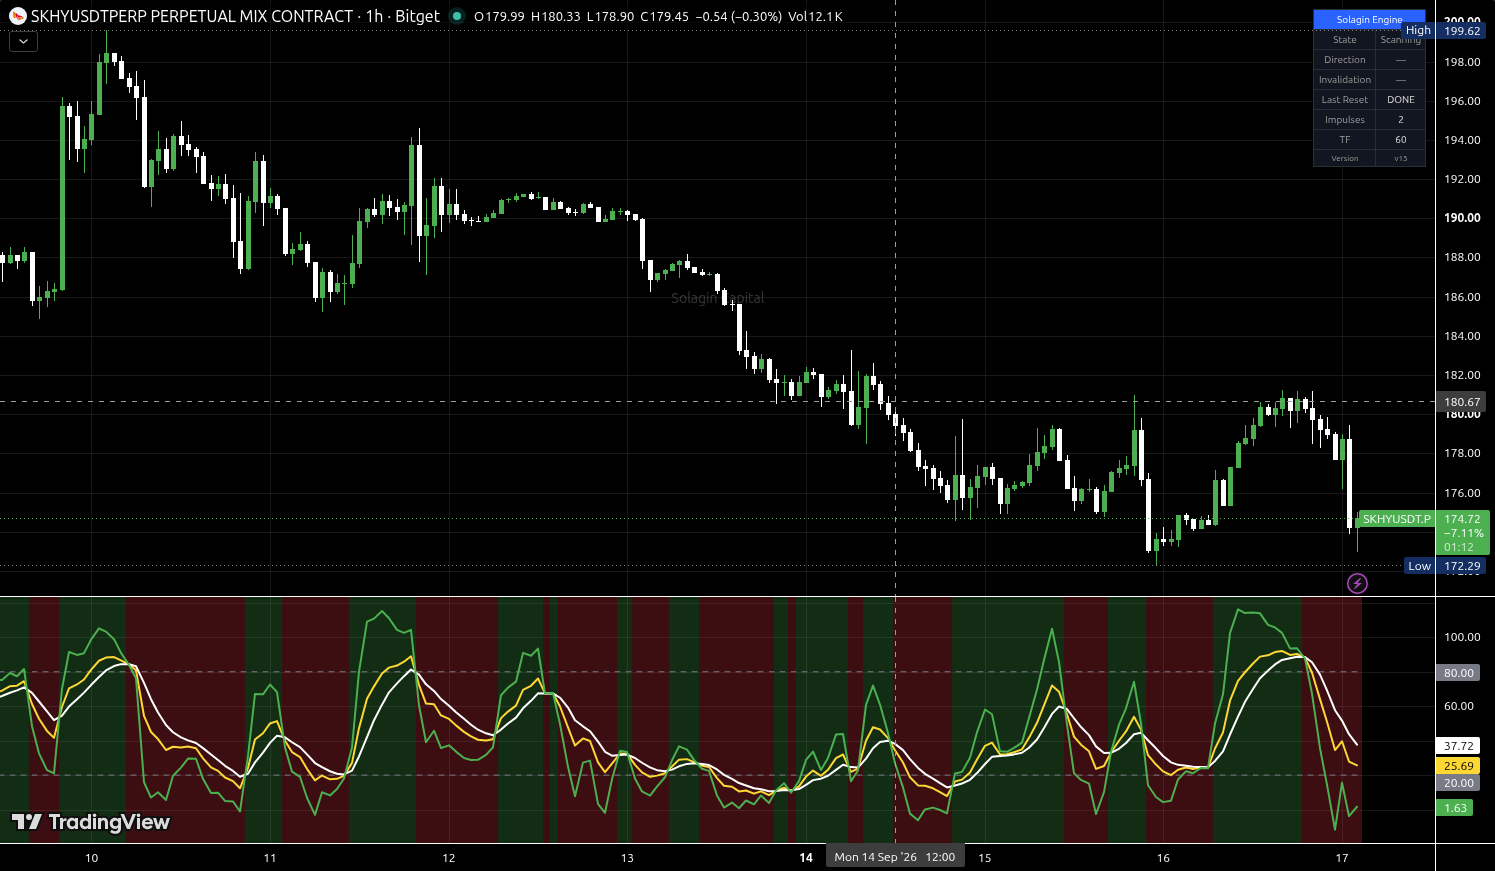
Task: Click the O179.99 open value
Action: point(499,17)
